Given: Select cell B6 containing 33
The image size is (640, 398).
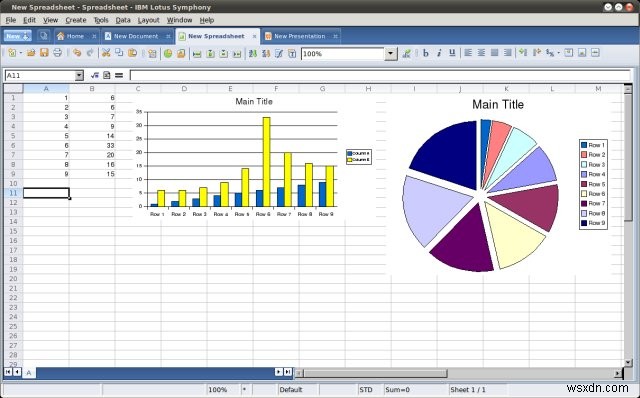Looking at the screenshot, I should click(x=92, y=145).
